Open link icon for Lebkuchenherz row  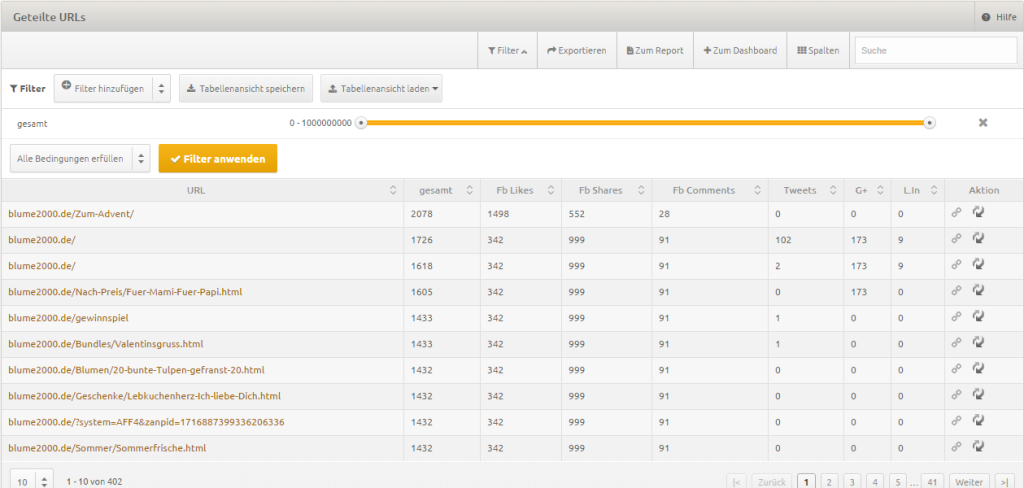pos(956,395)
